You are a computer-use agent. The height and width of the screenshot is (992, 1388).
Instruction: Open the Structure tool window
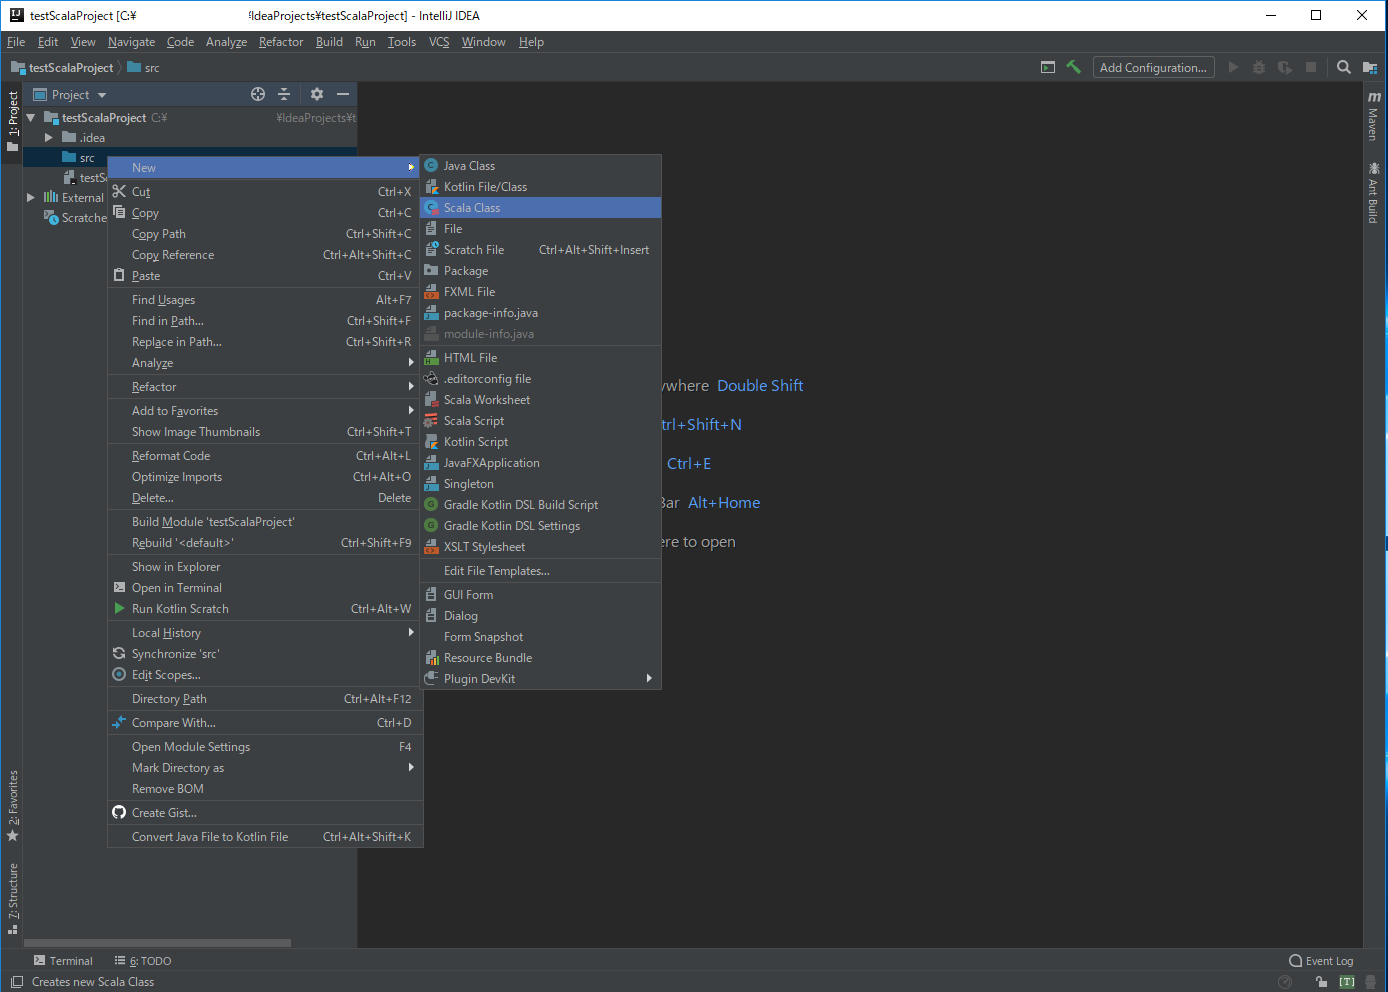point(13,899)
